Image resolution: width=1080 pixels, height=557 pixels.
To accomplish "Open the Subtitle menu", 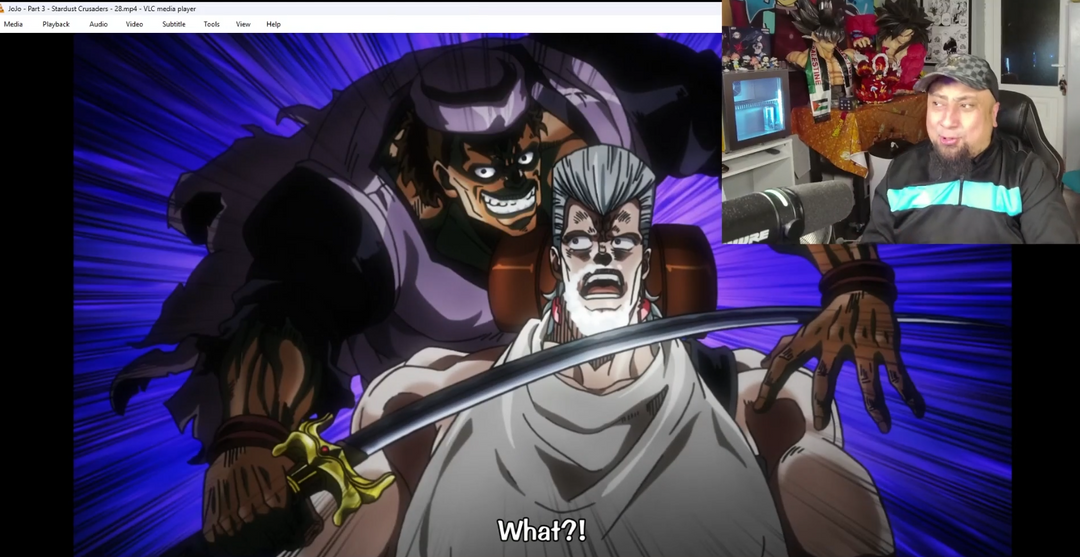I will pos(174,24).
